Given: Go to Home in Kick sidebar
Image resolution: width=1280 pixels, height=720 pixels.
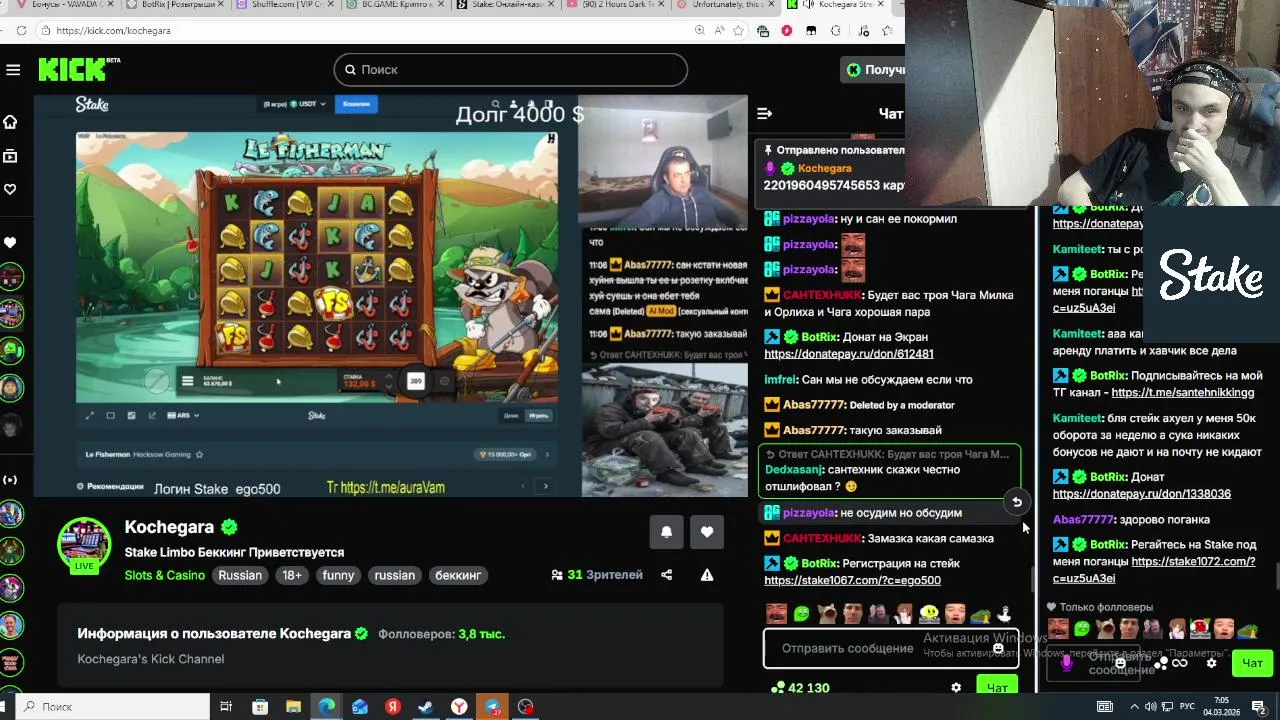Looking at the screenshot, I should (x=10, y=122).
